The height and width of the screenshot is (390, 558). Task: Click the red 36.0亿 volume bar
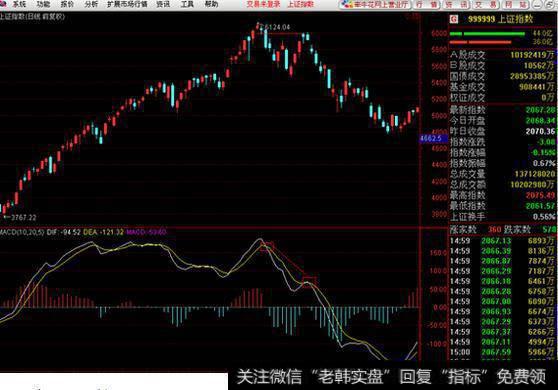pyautogui.click(x=480, y=42)
